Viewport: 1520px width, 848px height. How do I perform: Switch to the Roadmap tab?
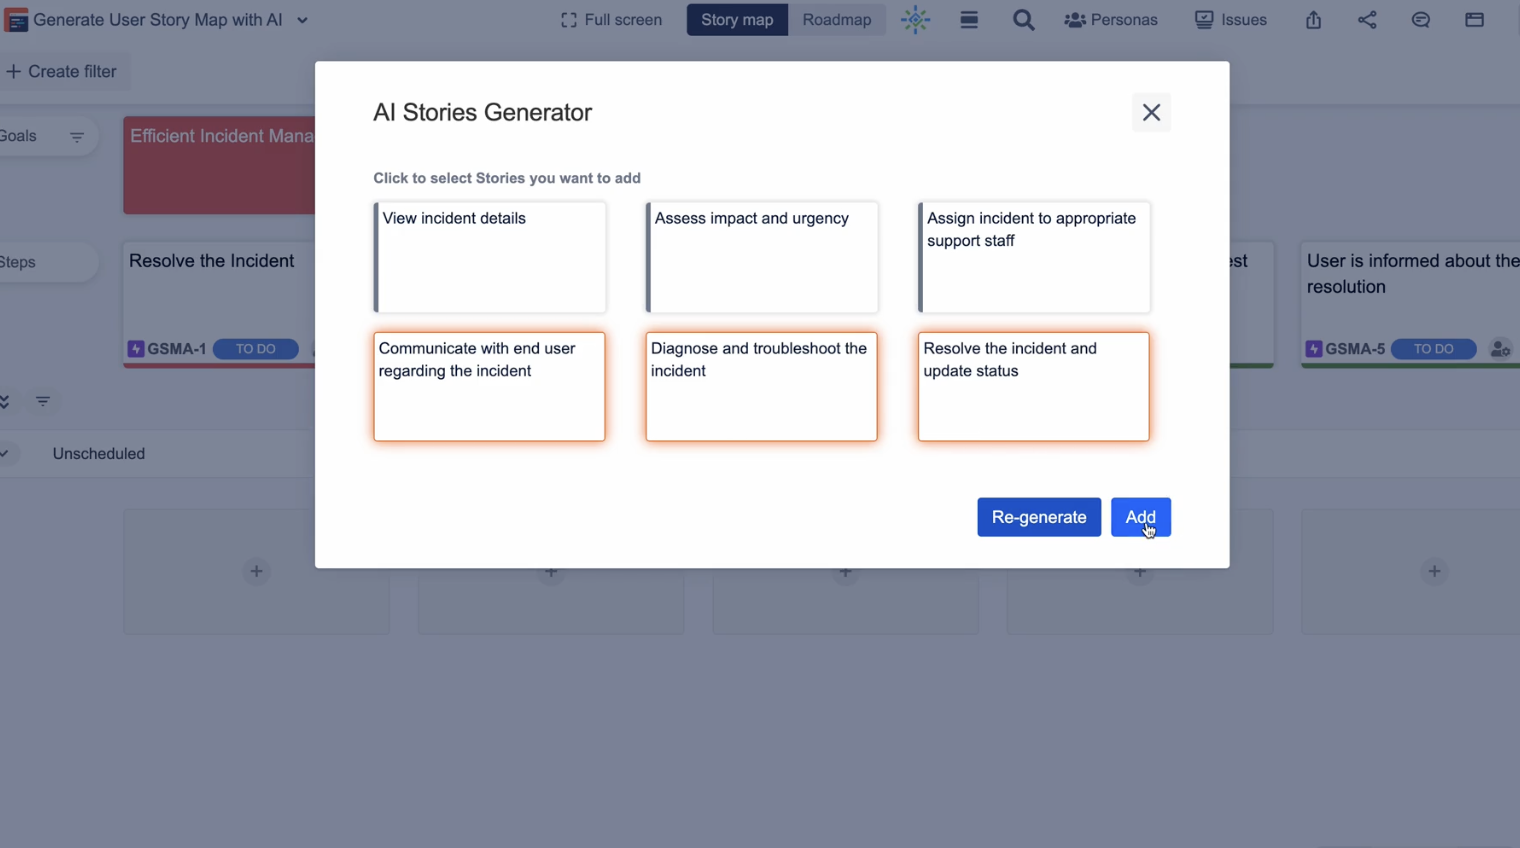coord(836,20)
